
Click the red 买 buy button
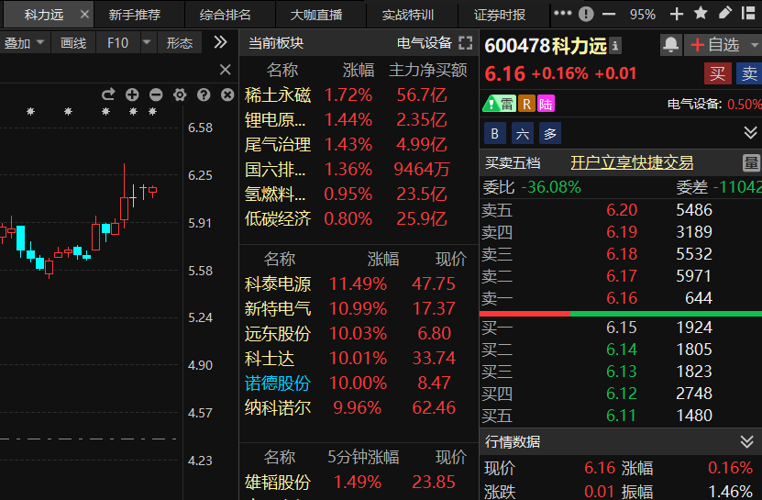coord(717,74)
